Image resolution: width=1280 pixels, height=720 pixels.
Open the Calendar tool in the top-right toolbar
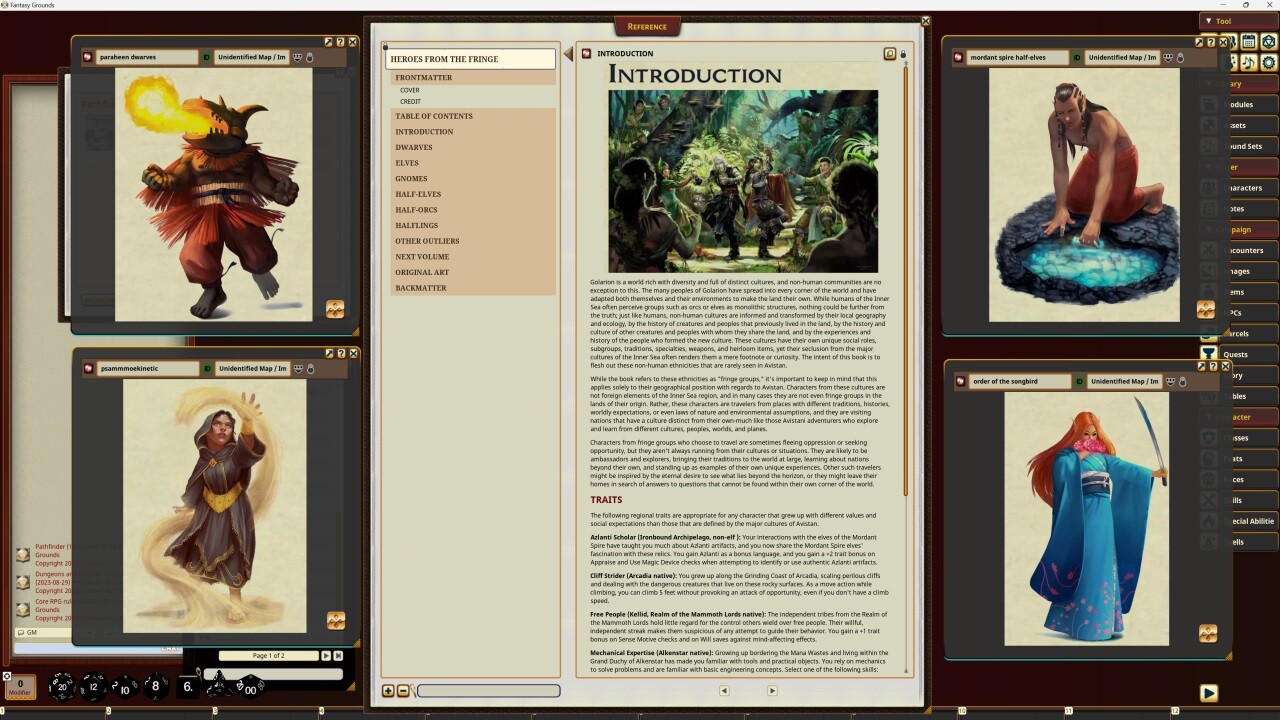tap(1248, 42)
